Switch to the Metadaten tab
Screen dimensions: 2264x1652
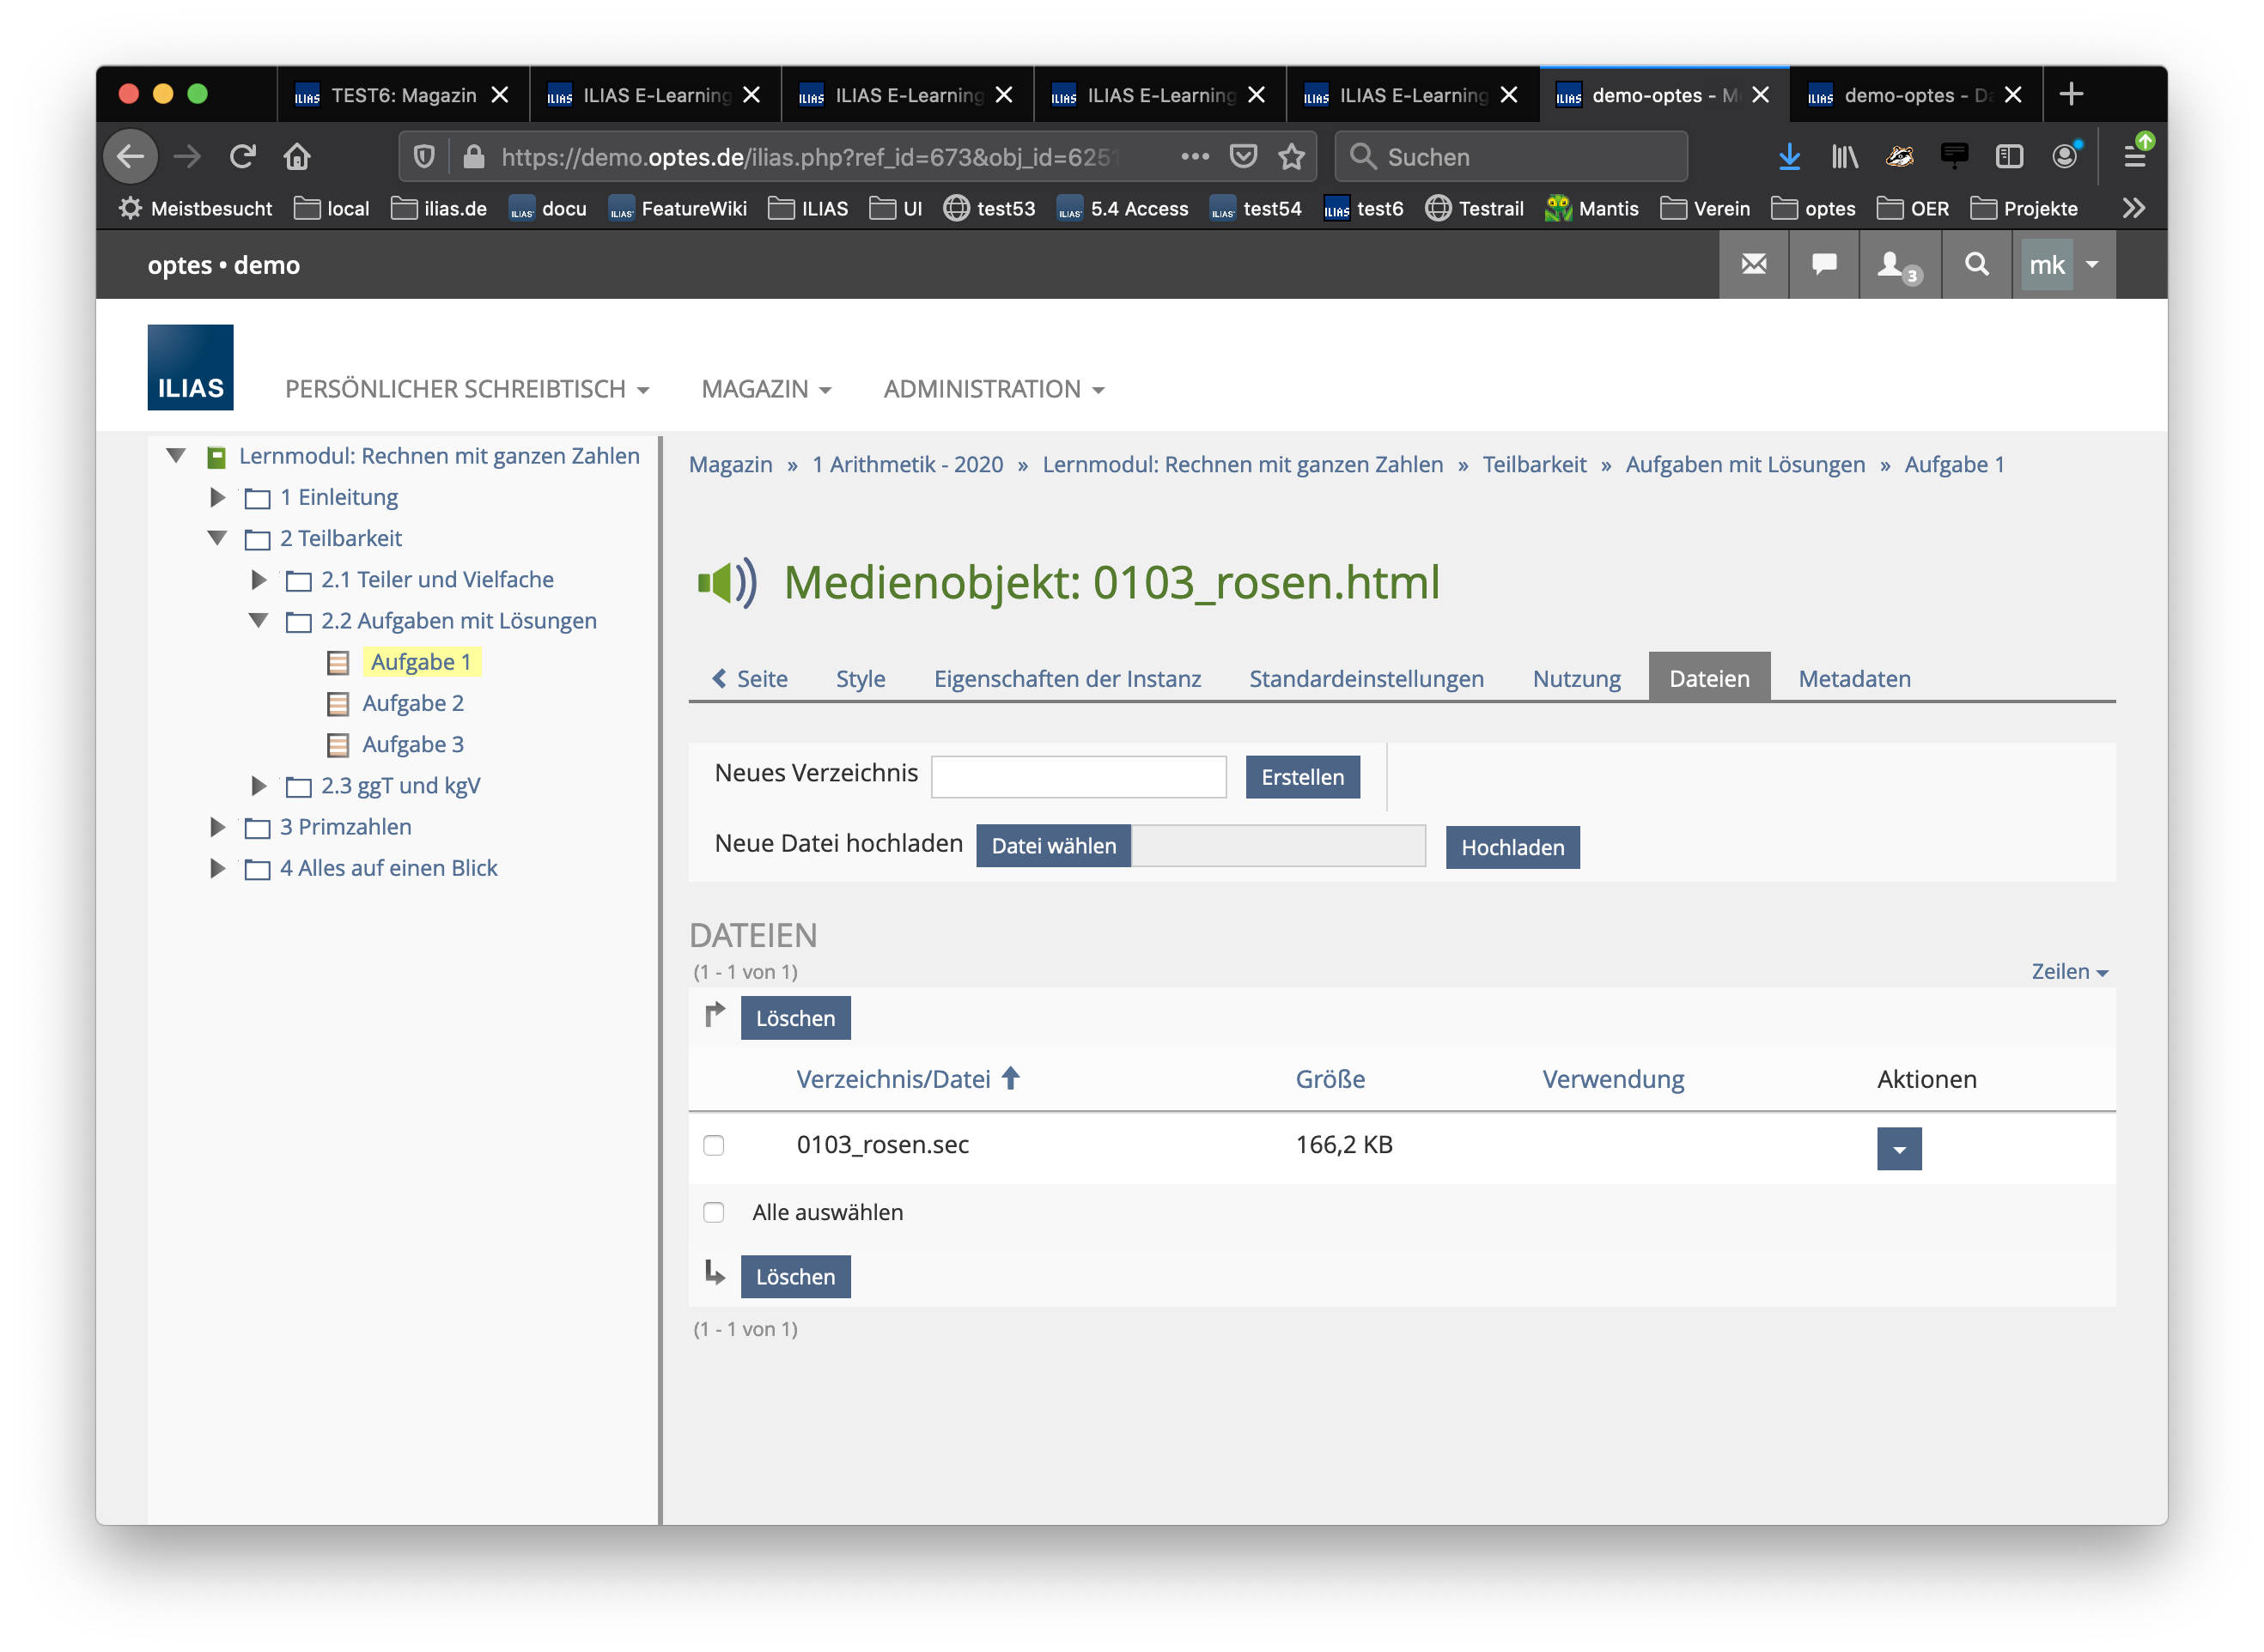(x=1853, y=678)
